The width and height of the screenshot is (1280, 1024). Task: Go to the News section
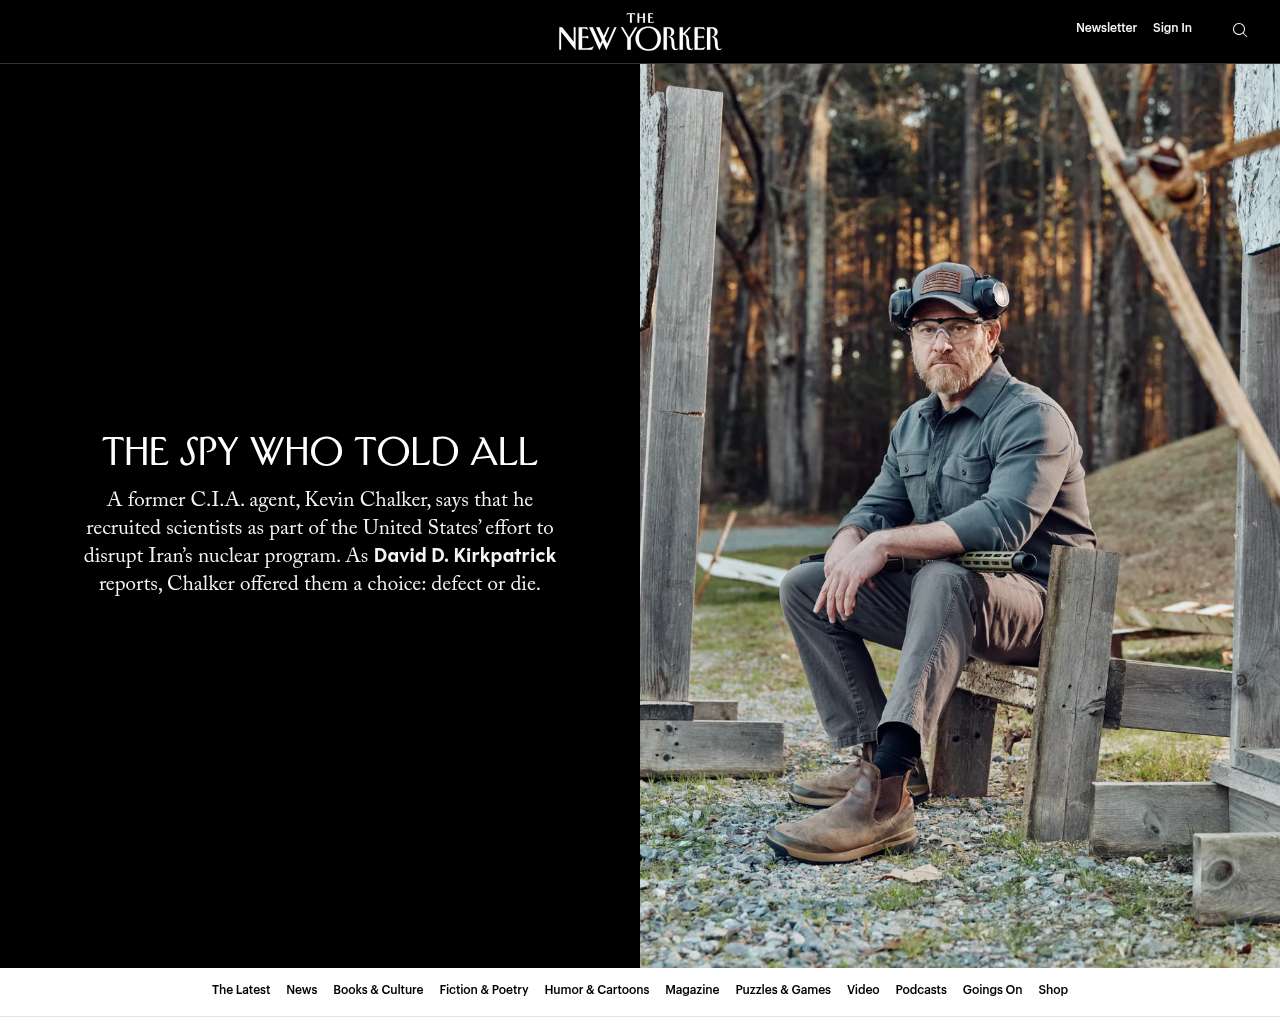point(301,990)
